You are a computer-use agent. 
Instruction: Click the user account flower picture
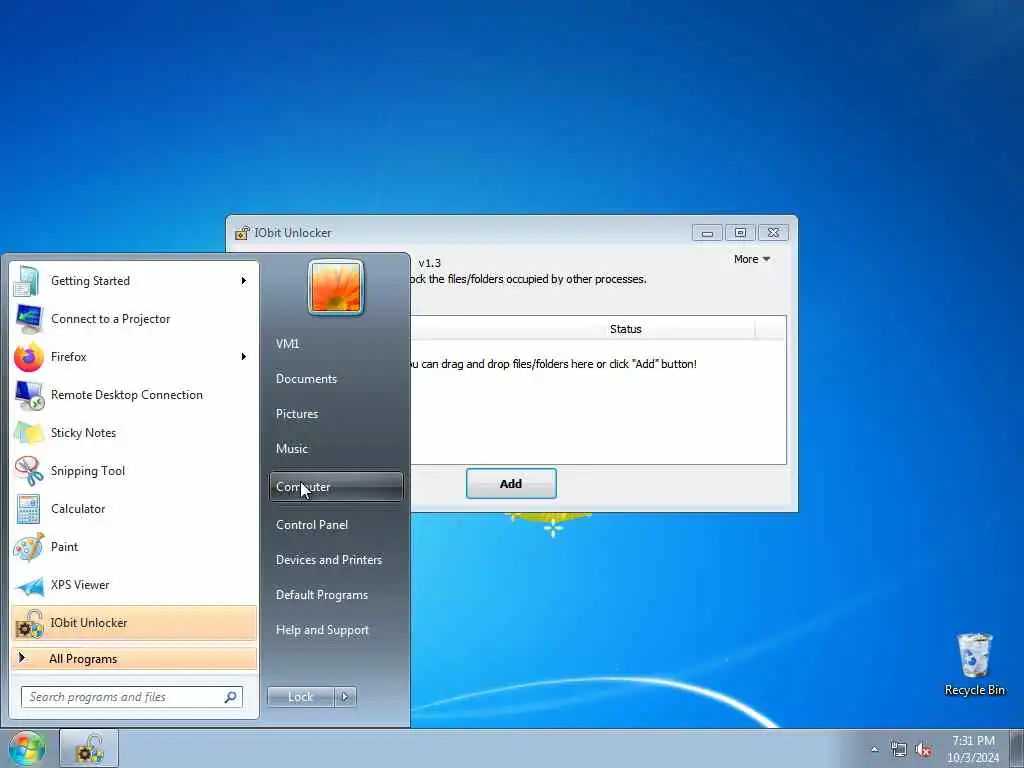click(336, 287)
